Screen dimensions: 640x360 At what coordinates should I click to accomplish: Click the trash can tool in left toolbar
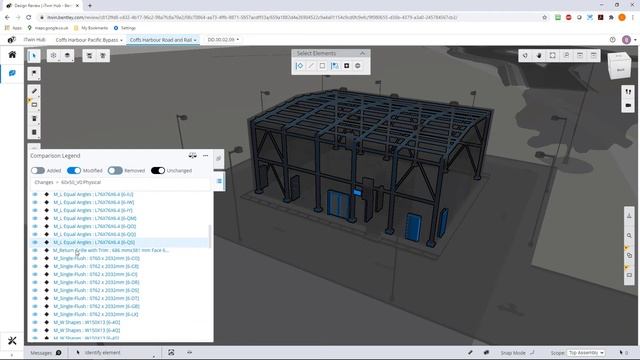tap(34, 118)
